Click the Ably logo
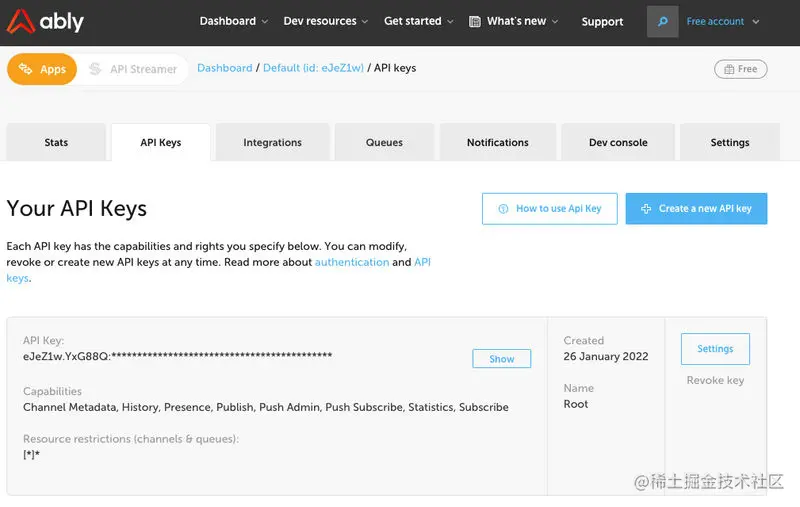This screenshot has height=507, width=800. pyautogui.click(x=45, y=21)
